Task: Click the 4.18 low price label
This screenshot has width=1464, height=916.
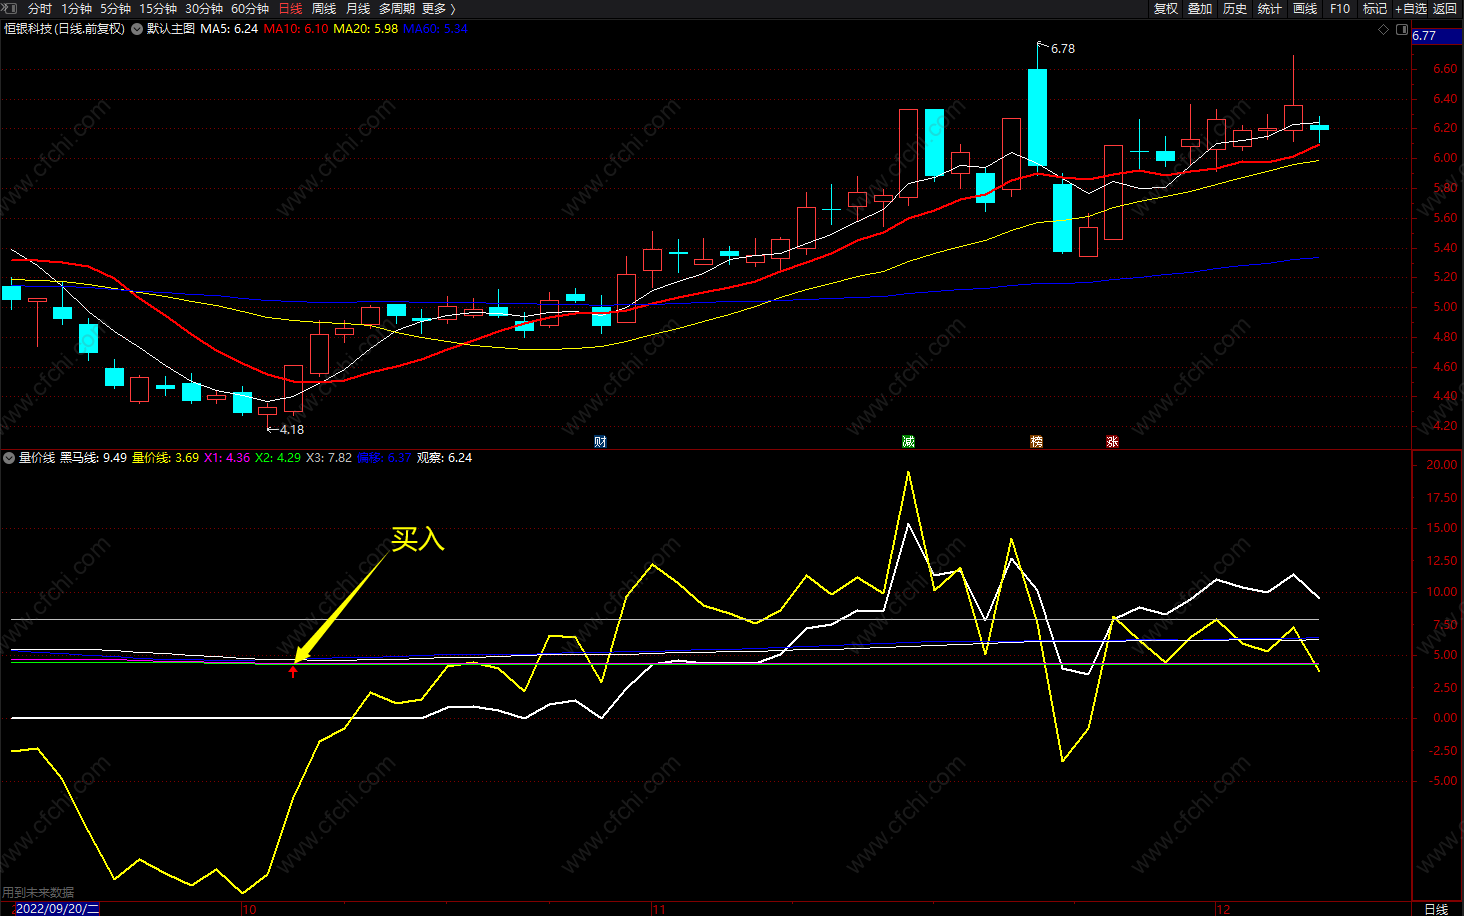Action: 291,430
